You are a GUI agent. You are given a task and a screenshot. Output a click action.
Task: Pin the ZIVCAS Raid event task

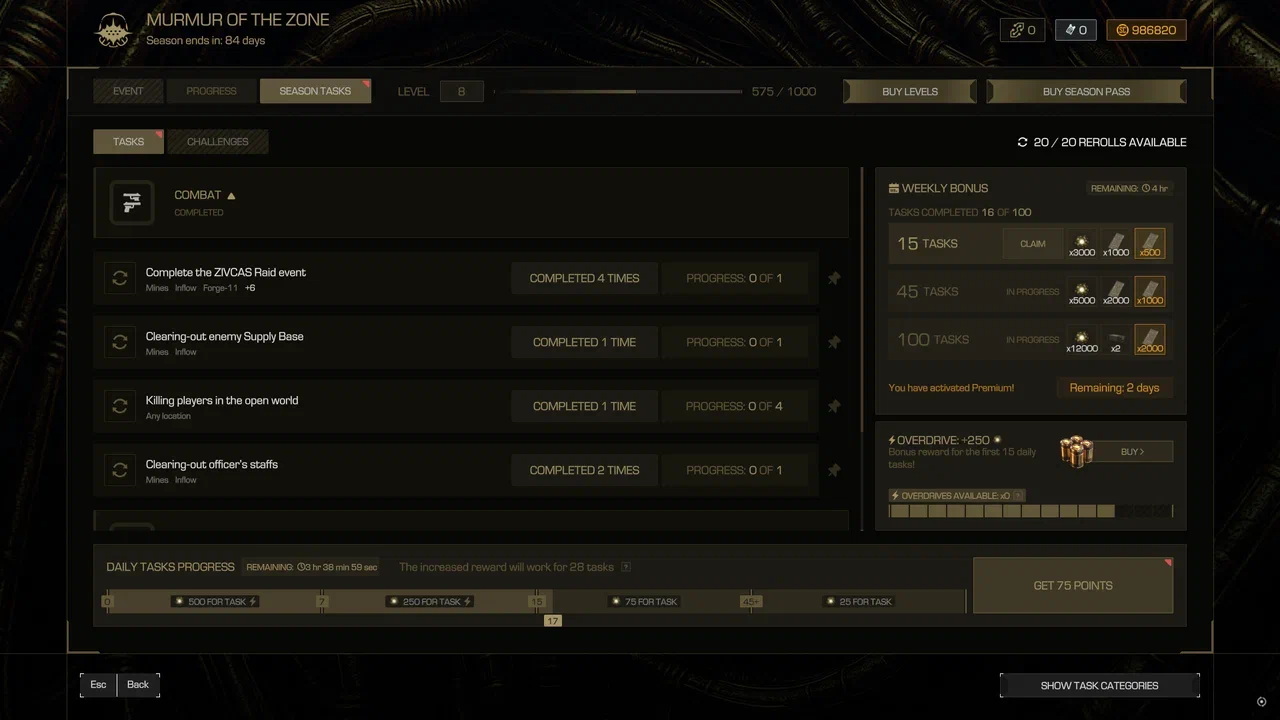point(834,278)
